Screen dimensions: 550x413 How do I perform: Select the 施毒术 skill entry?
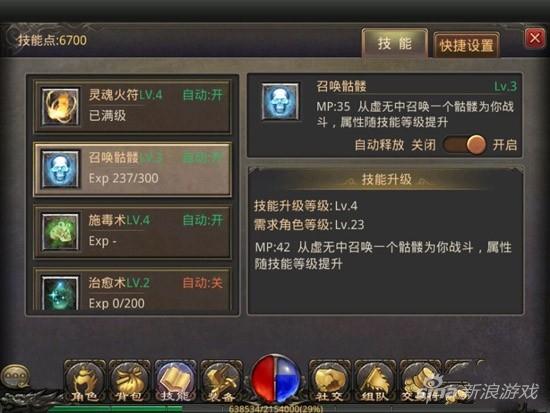[x=132, y=232]
